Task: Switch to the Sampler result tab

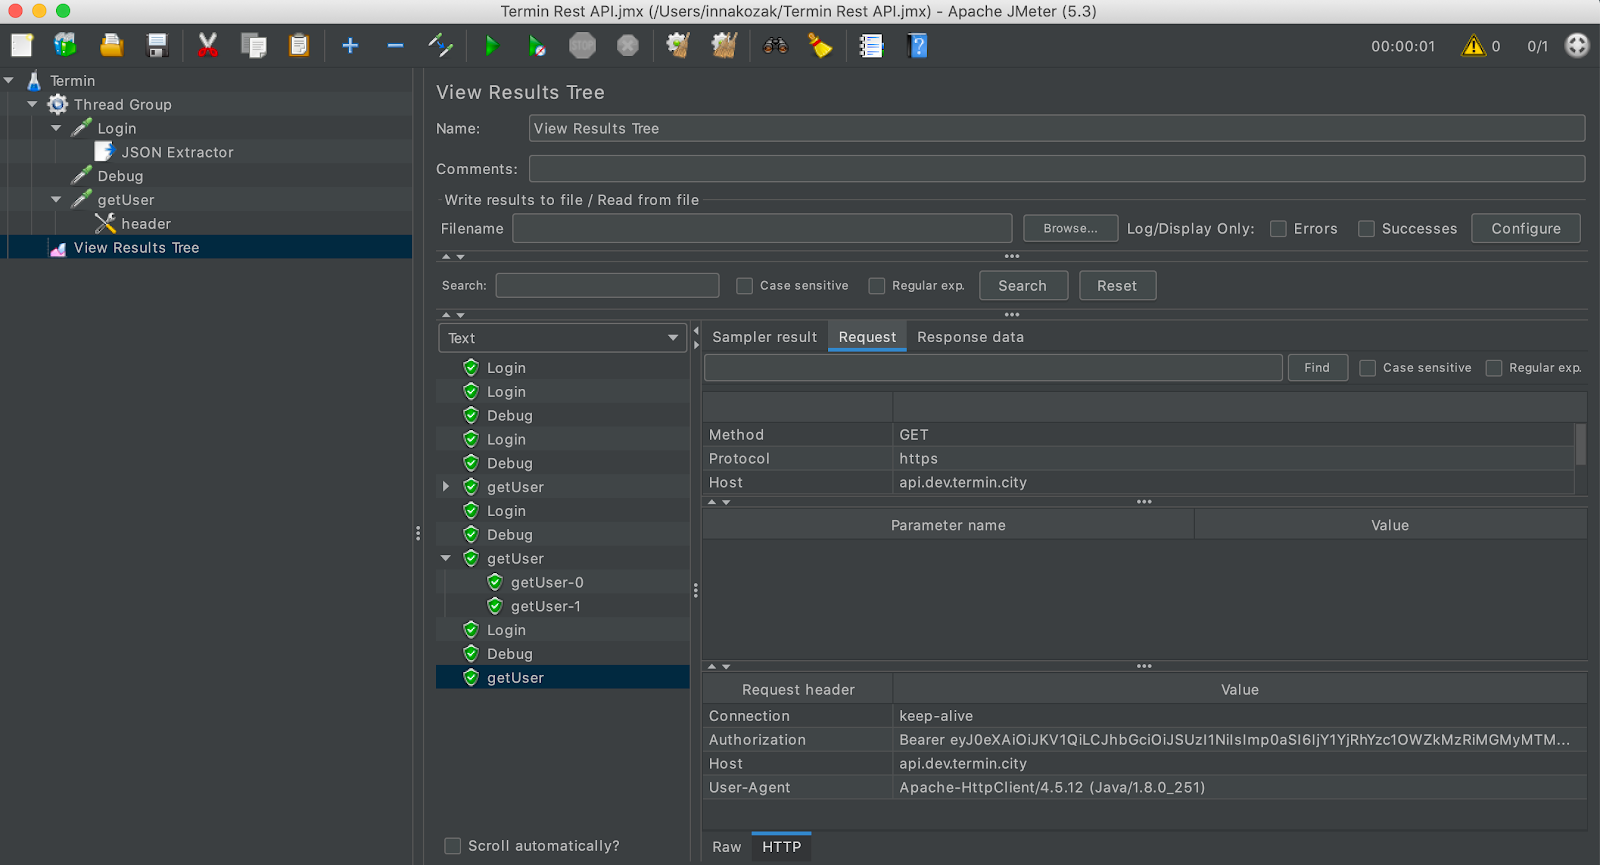Action: 765,337
